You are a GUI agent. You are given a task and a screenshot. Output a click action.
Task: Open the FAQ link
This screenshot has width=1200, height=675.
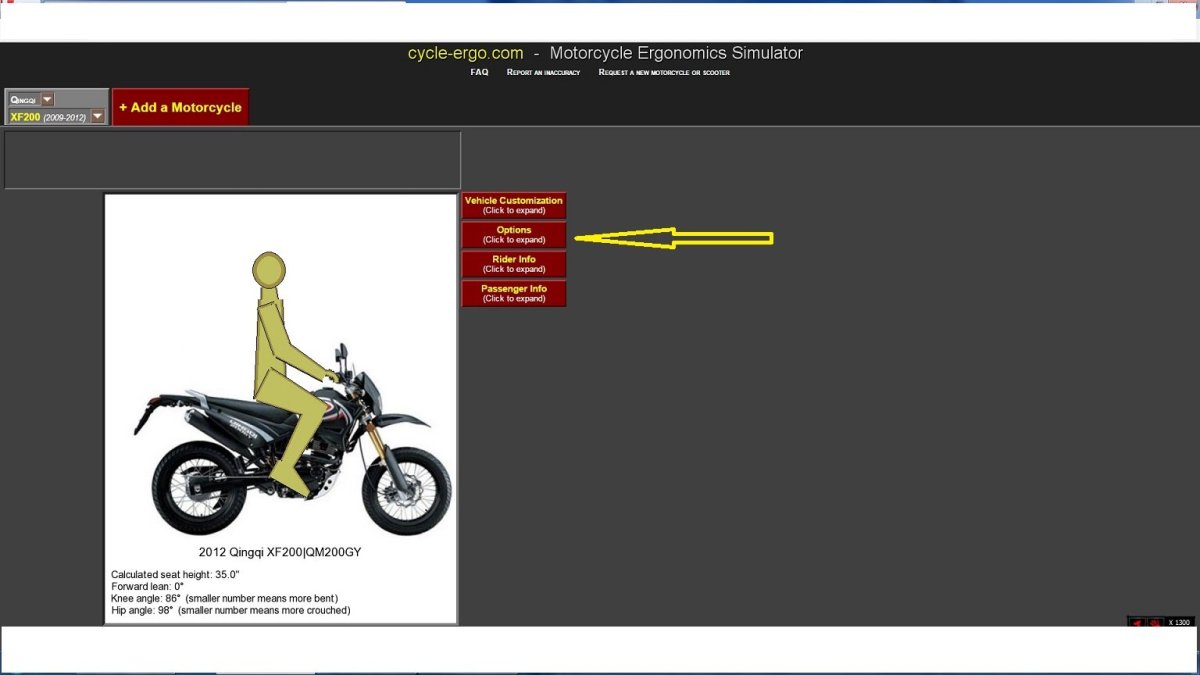coord(479,72)
